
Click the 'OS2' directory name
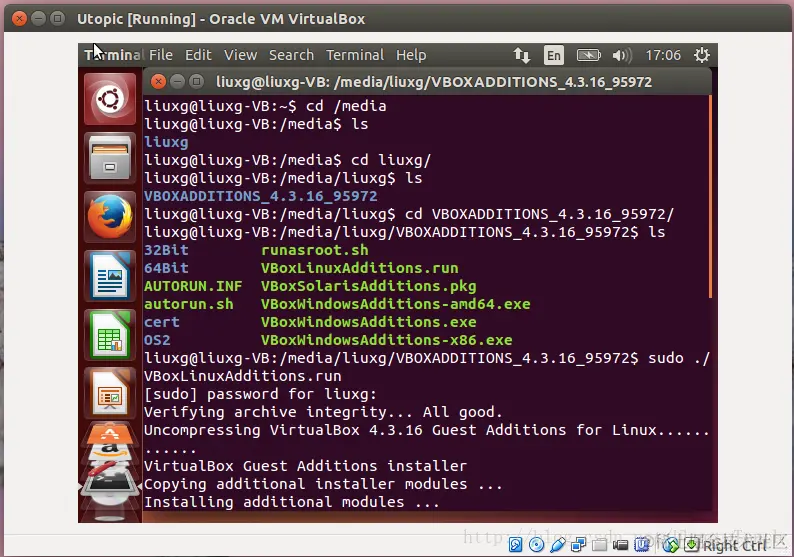[157, 340]
